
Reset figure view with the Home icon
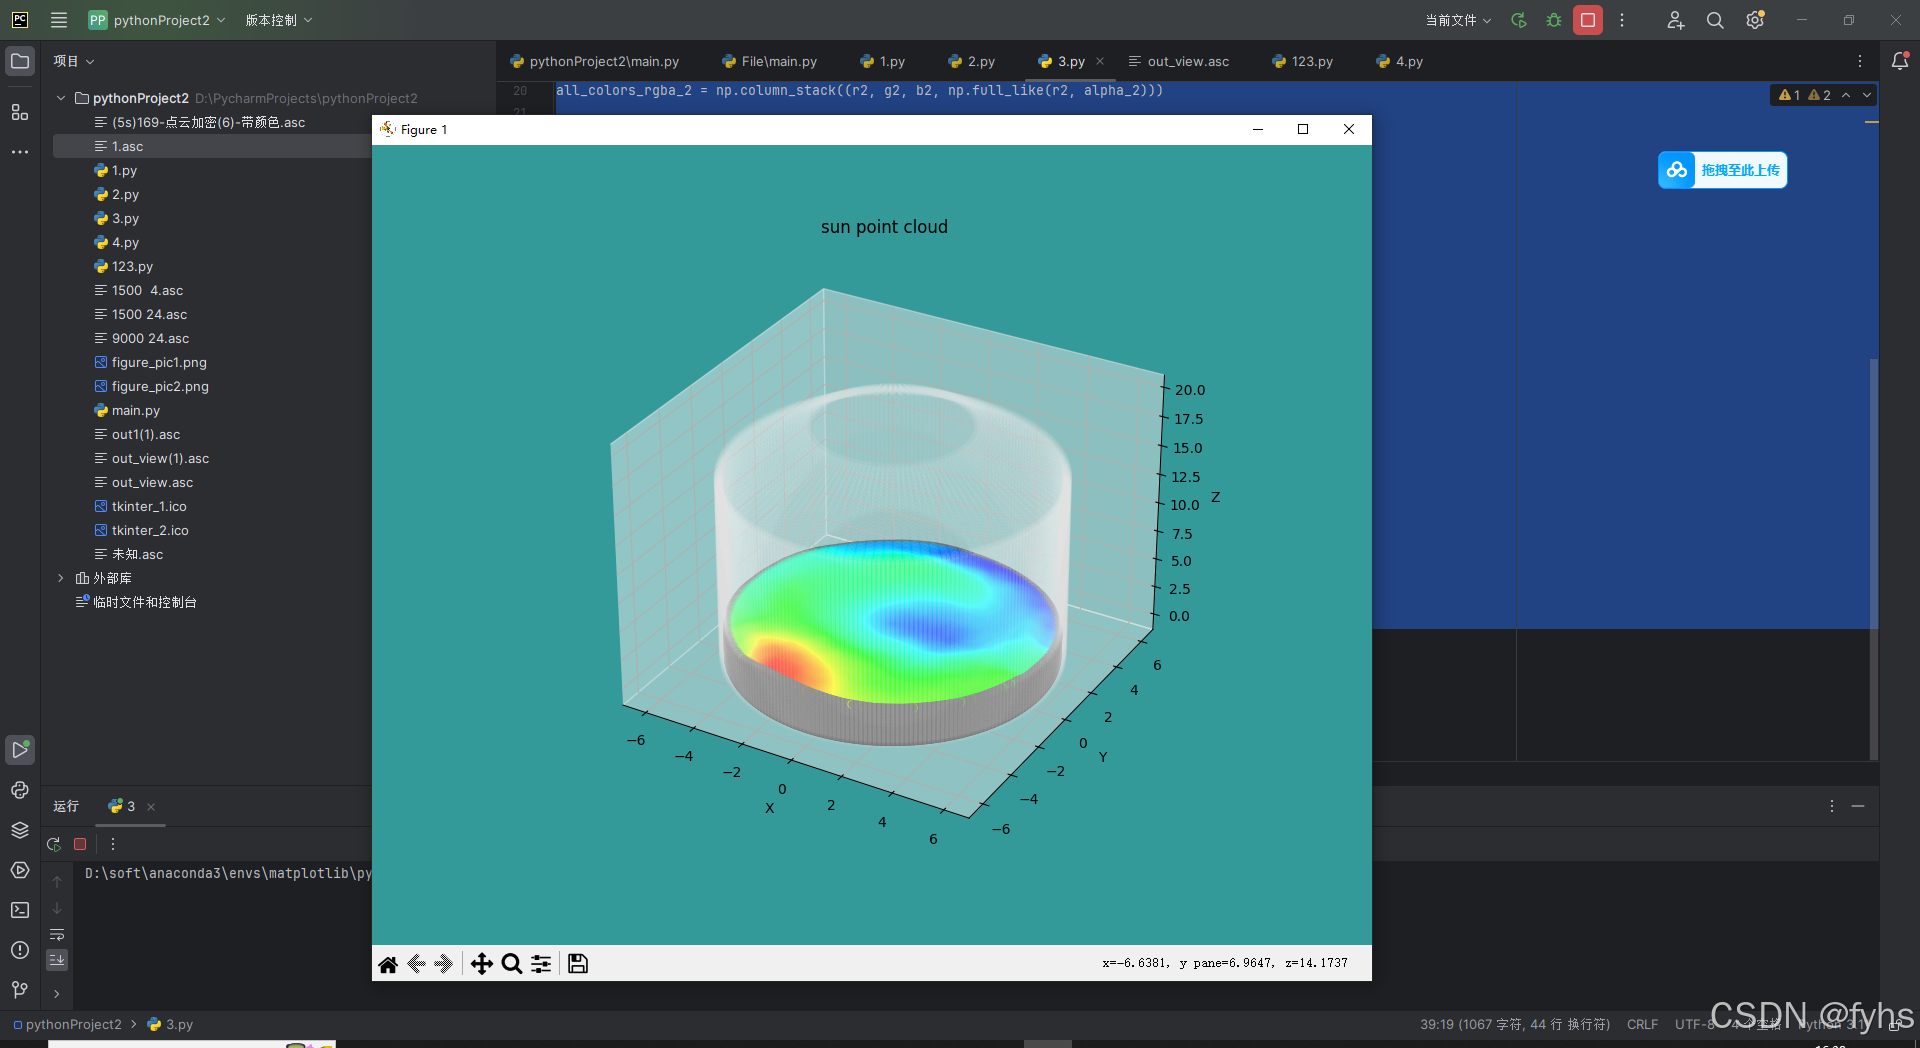(389, 963)
